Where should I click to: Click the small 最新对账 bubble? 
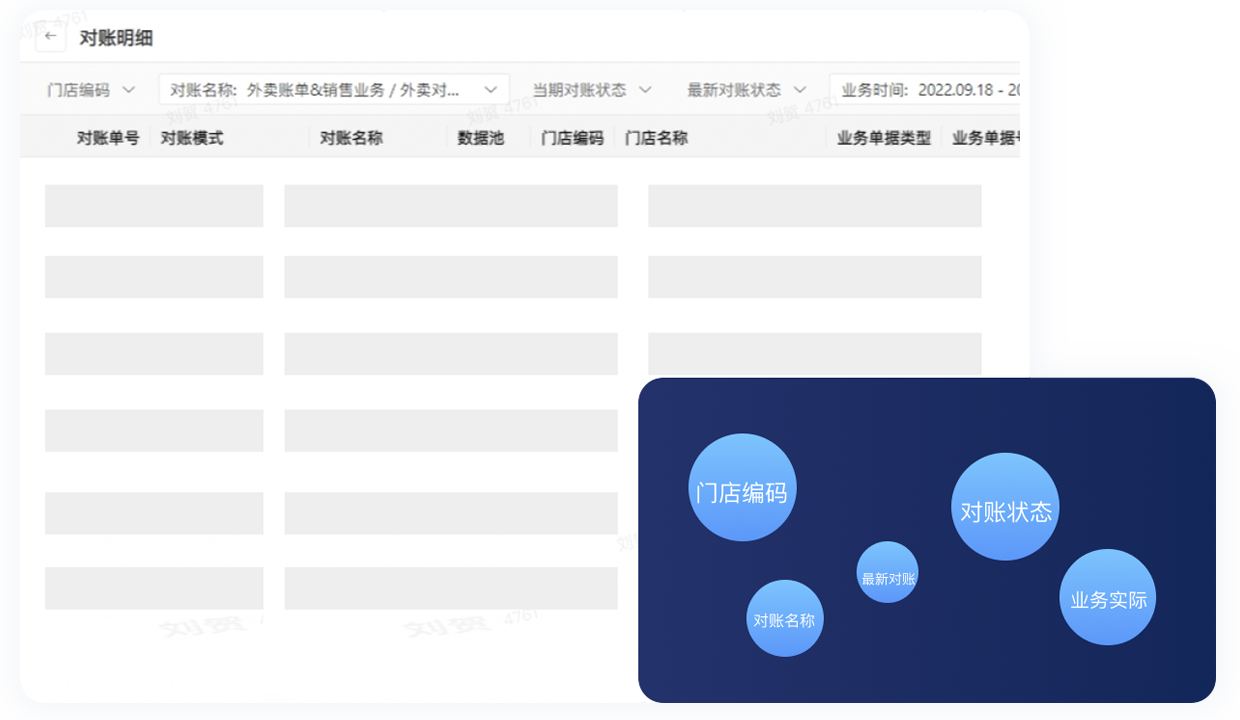(x=887, y=573)
